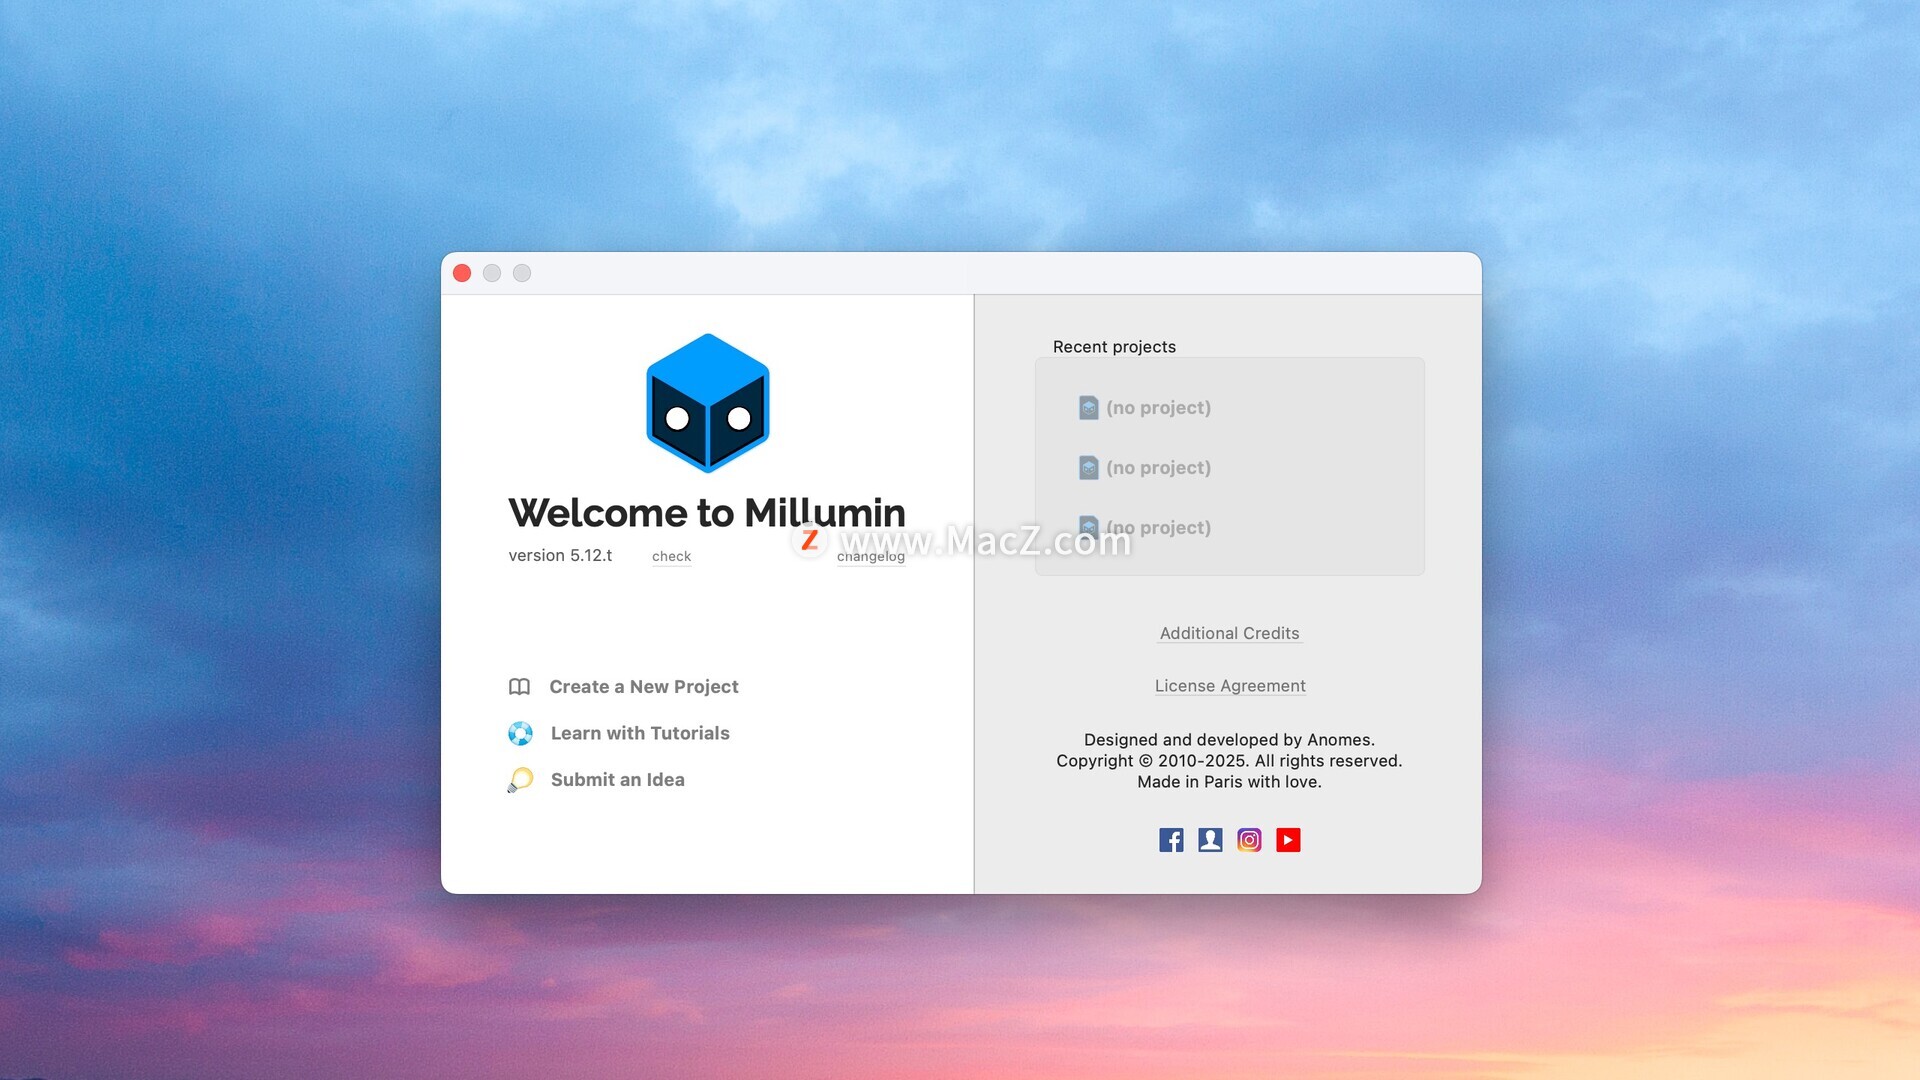Select second (no project) recent entry
1920x1080 pixels.
tap(1158, 468)
